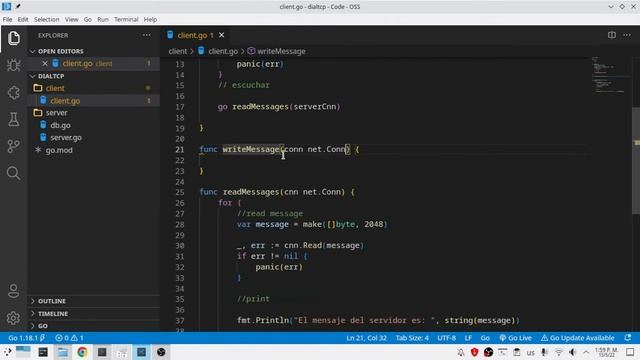This screenshot has height=360, width=640.
Task: Open the Manage gear icon
Action: (13, 318)
